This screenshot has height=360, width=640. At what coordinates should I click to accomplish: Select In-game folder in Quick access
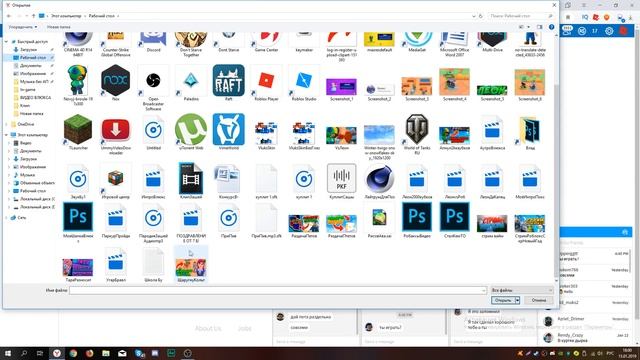pyautogui.click(x=28, y=89)
